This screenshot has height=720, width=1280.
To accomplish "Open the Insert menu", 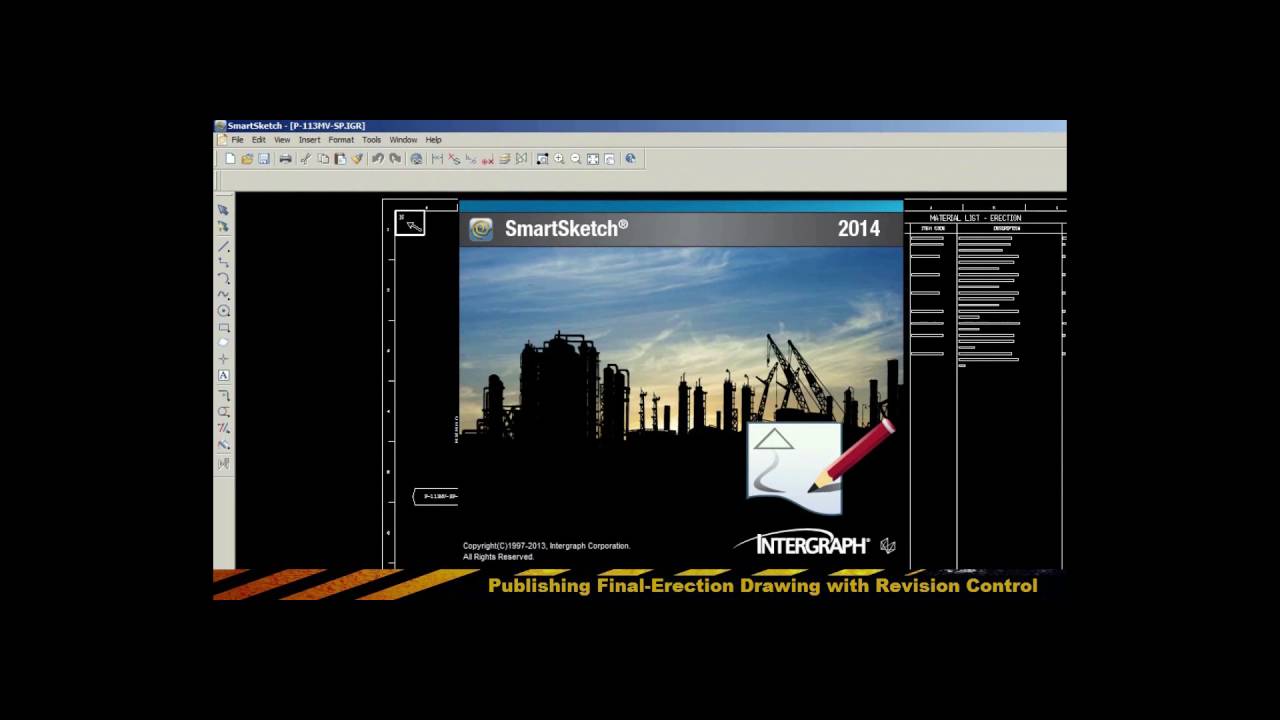I will point(310,140).
